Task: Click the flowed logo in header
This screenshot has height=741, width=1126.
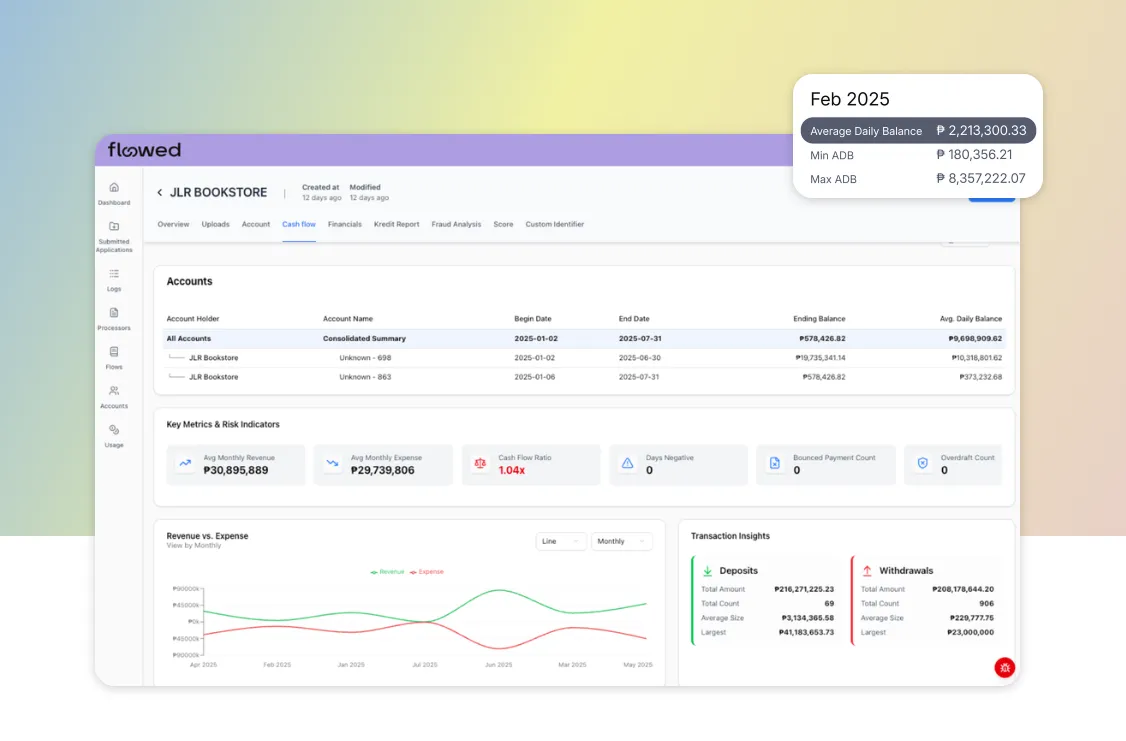Action: pos(144,150)
